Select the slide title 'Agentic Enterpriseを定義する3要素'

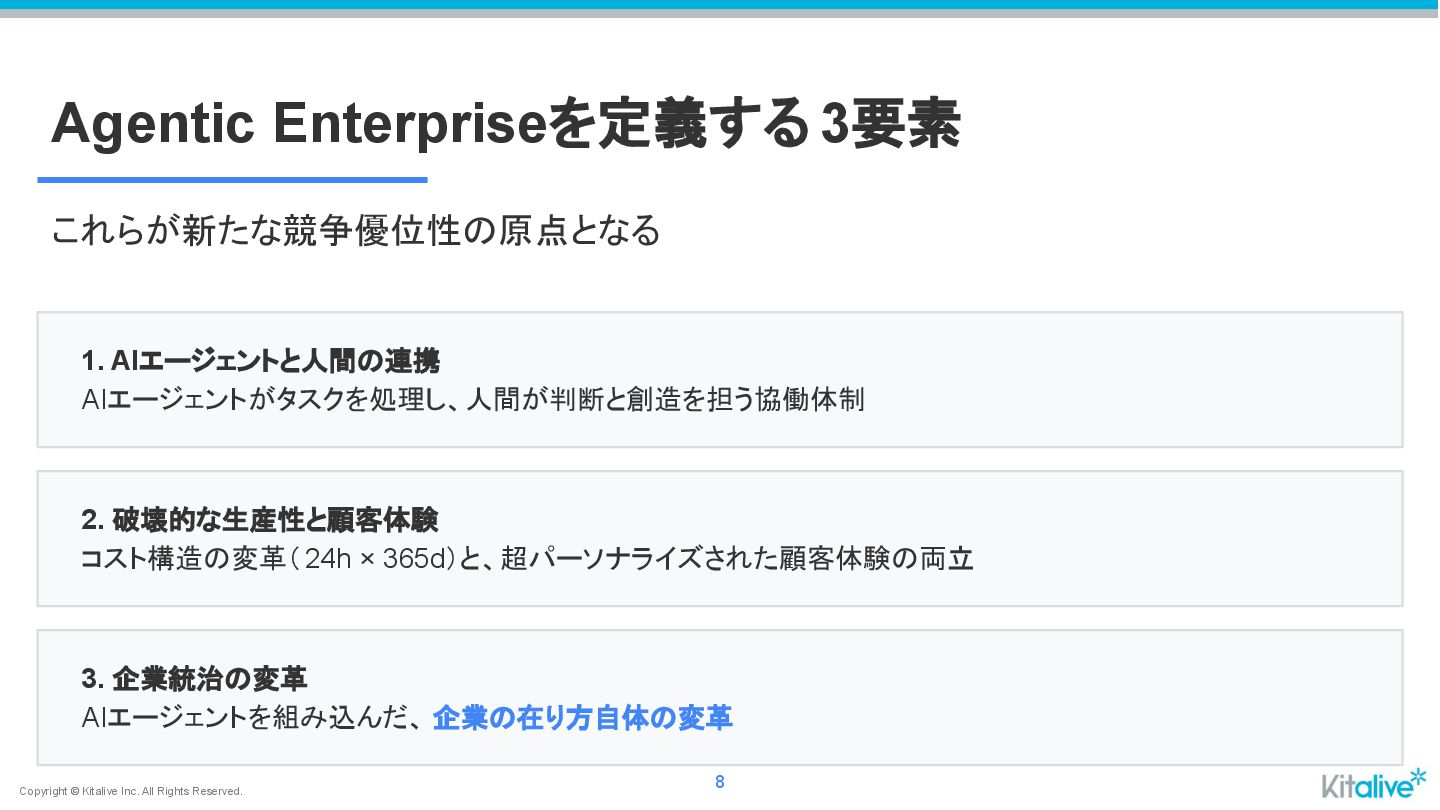pyautogui.click(x=505, y=124)
